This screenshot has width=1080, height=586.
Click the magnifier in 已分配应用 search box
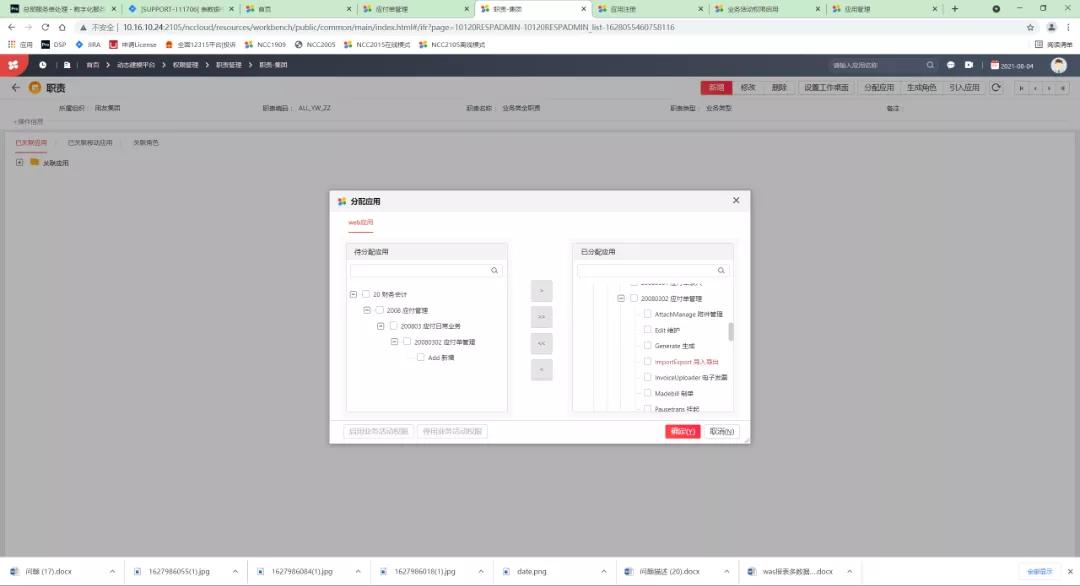coord(720,270)
